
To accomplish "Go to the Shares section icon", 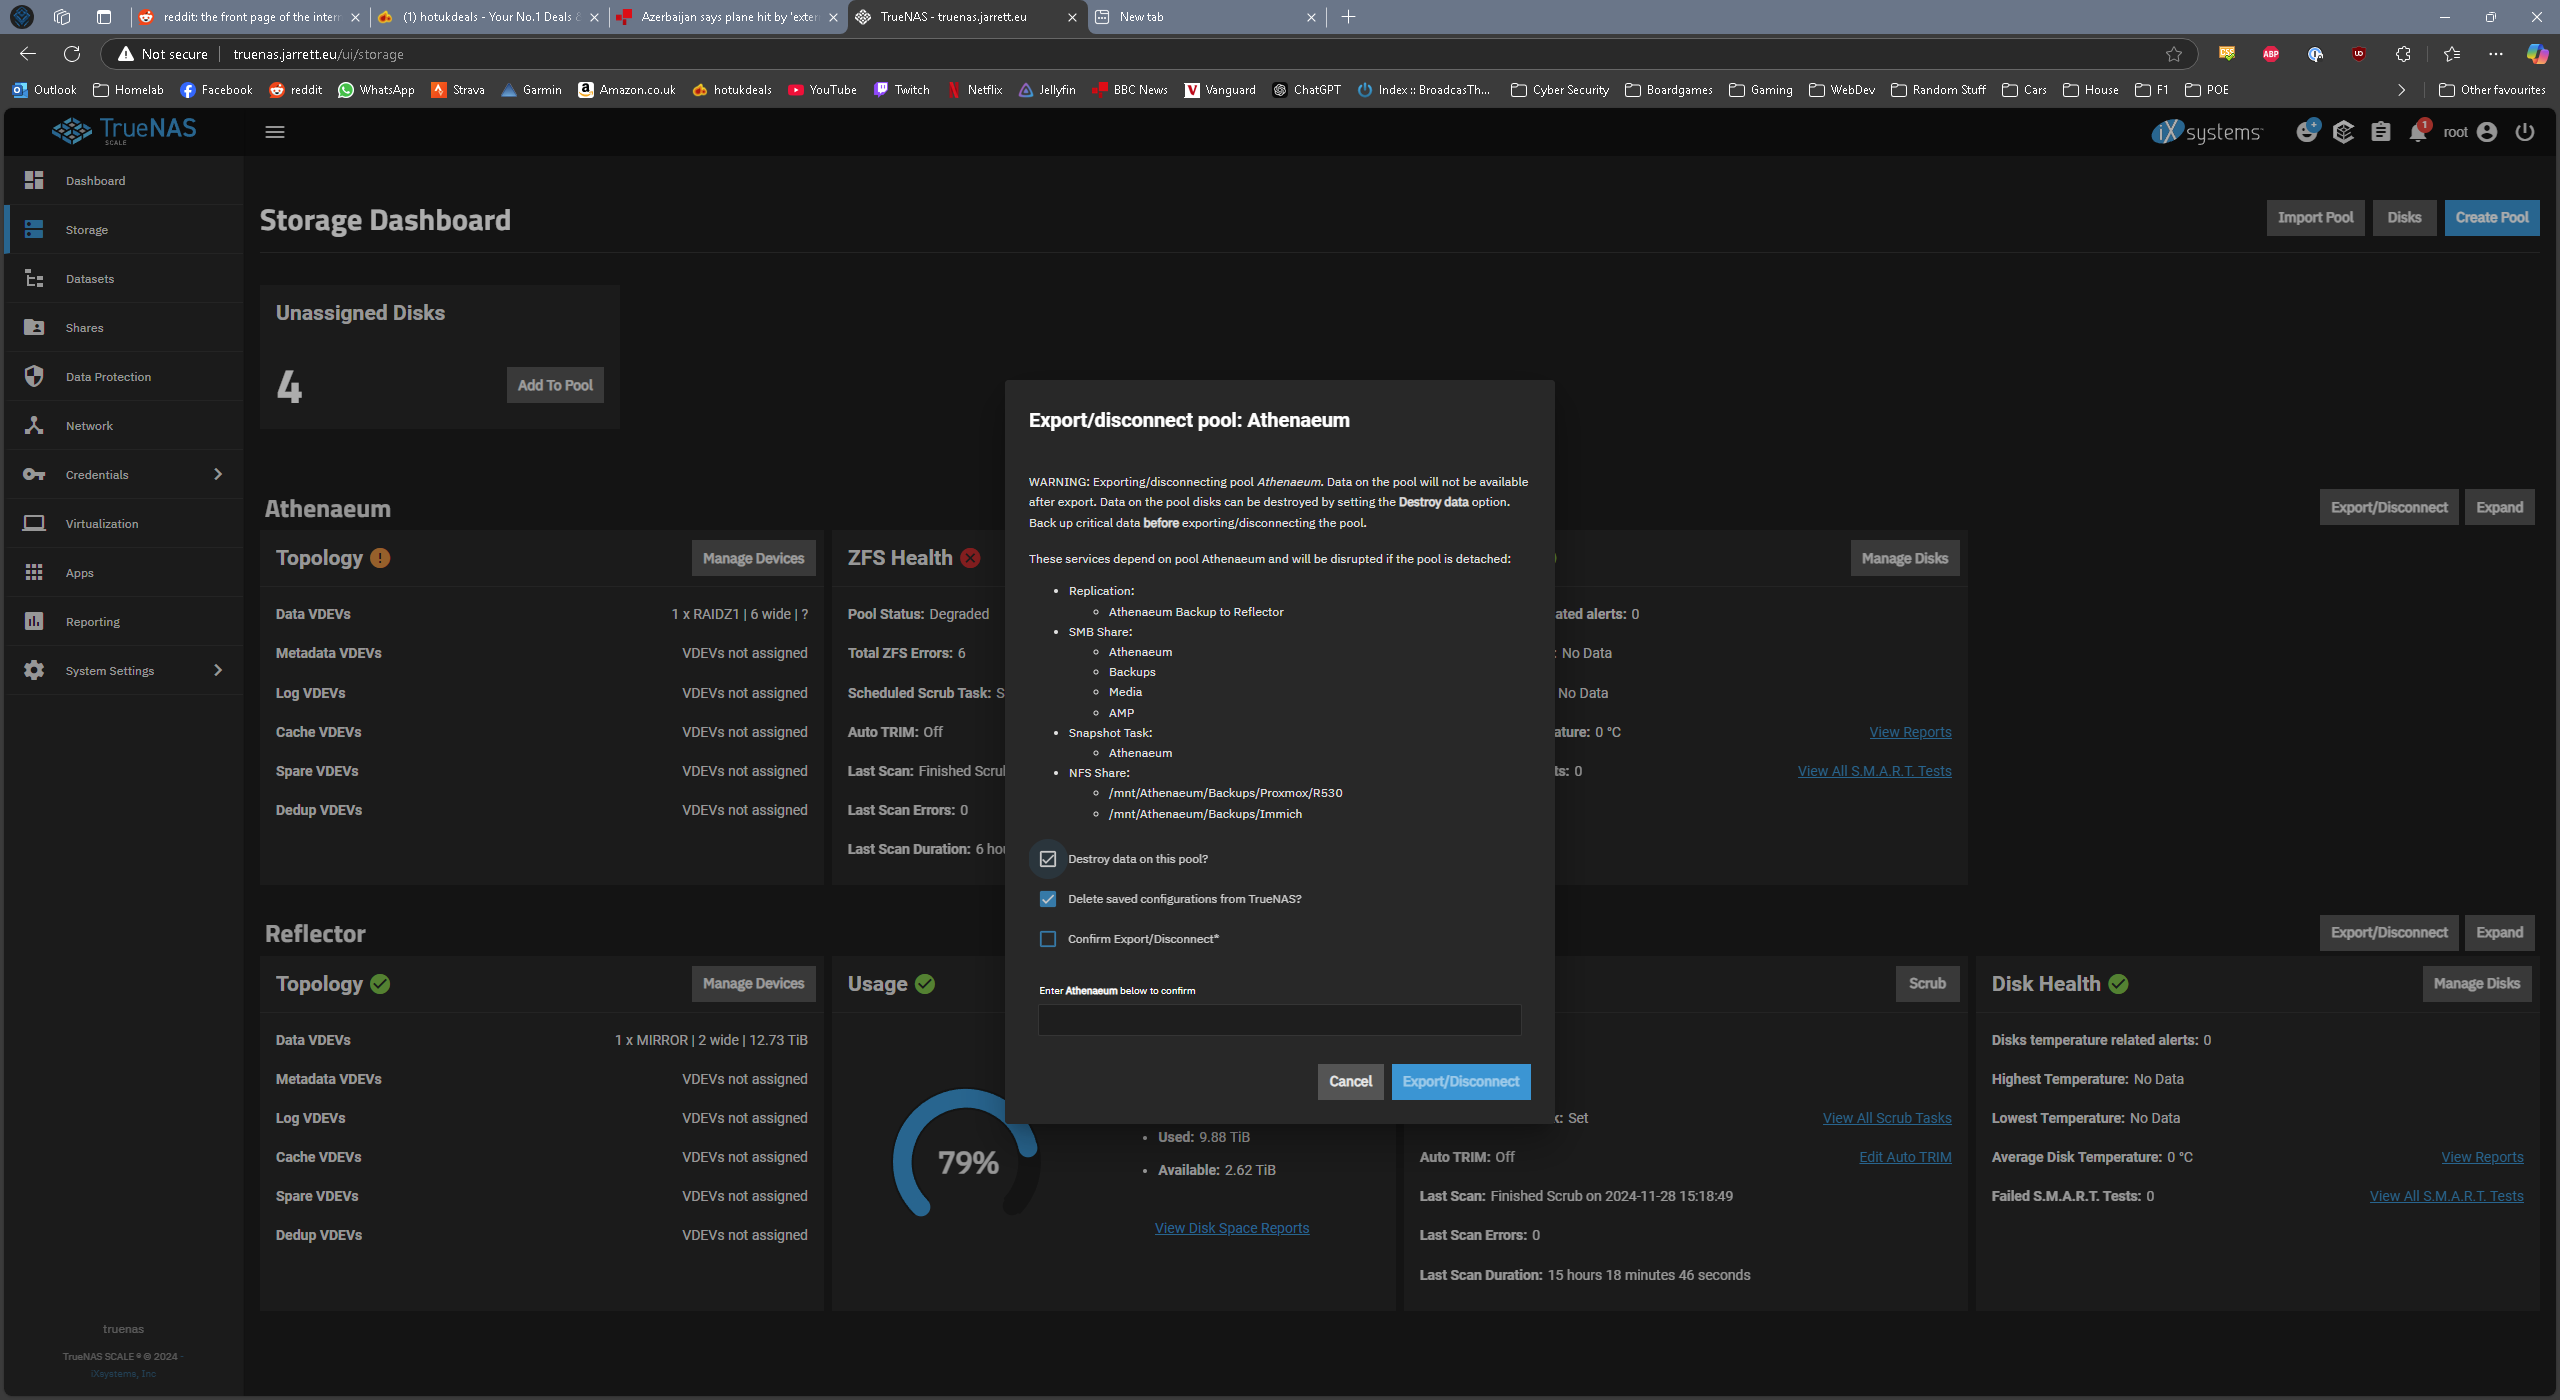I will (x=34, y=327).
